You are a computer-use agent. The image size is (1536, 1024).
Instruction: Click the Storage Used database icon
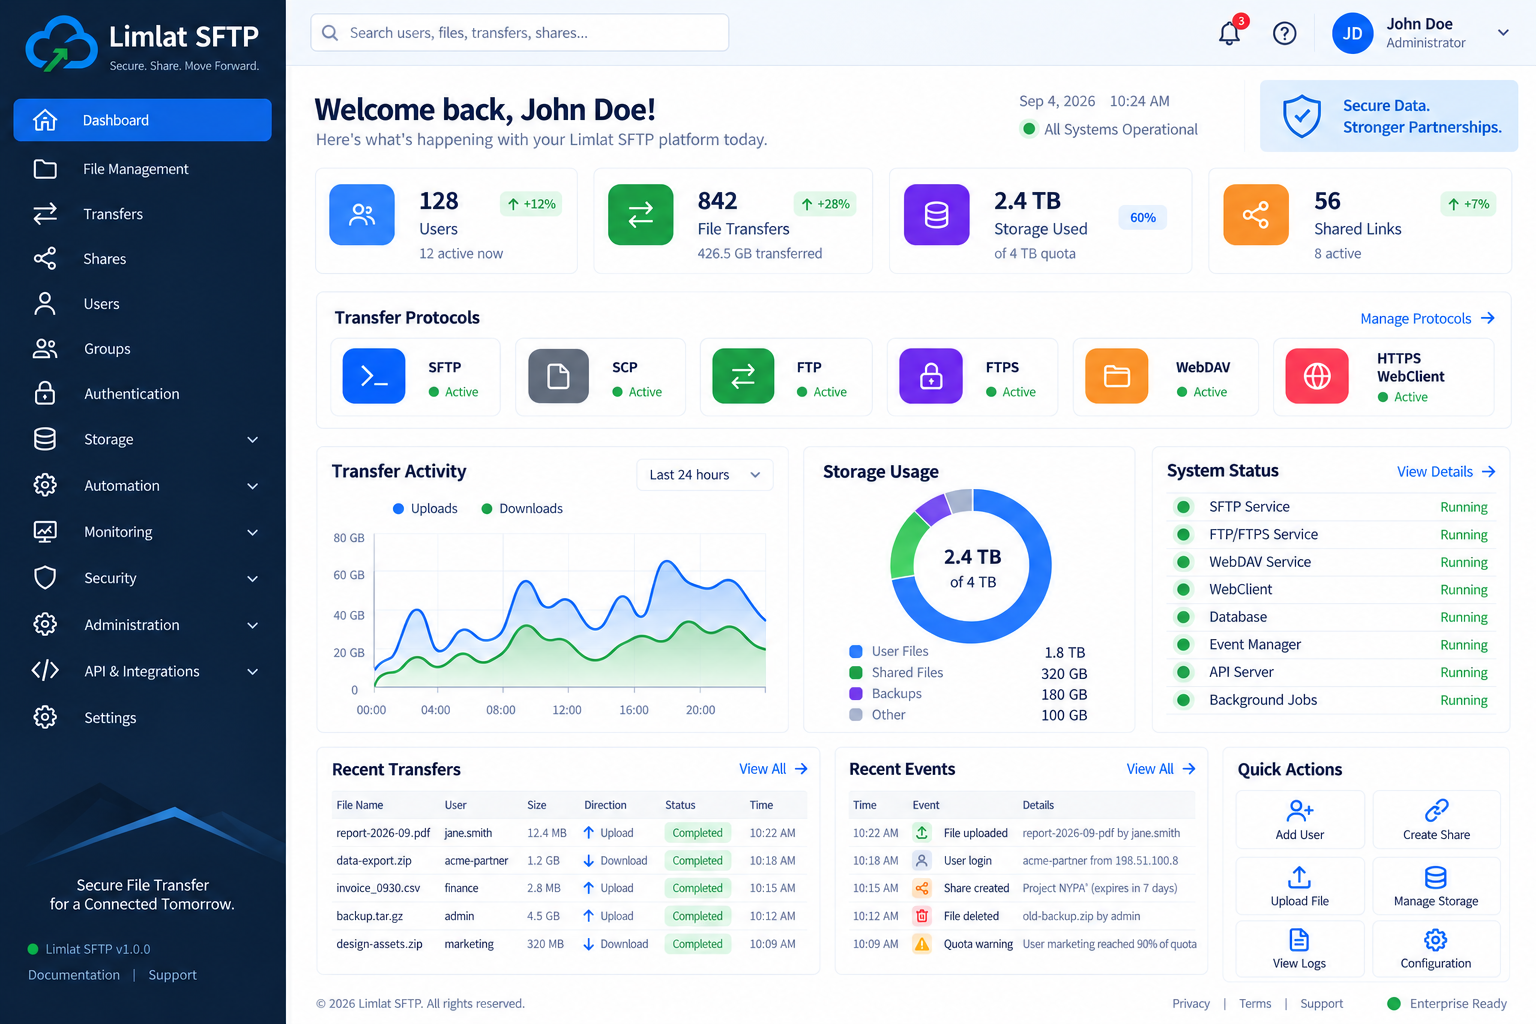(937, 215)
